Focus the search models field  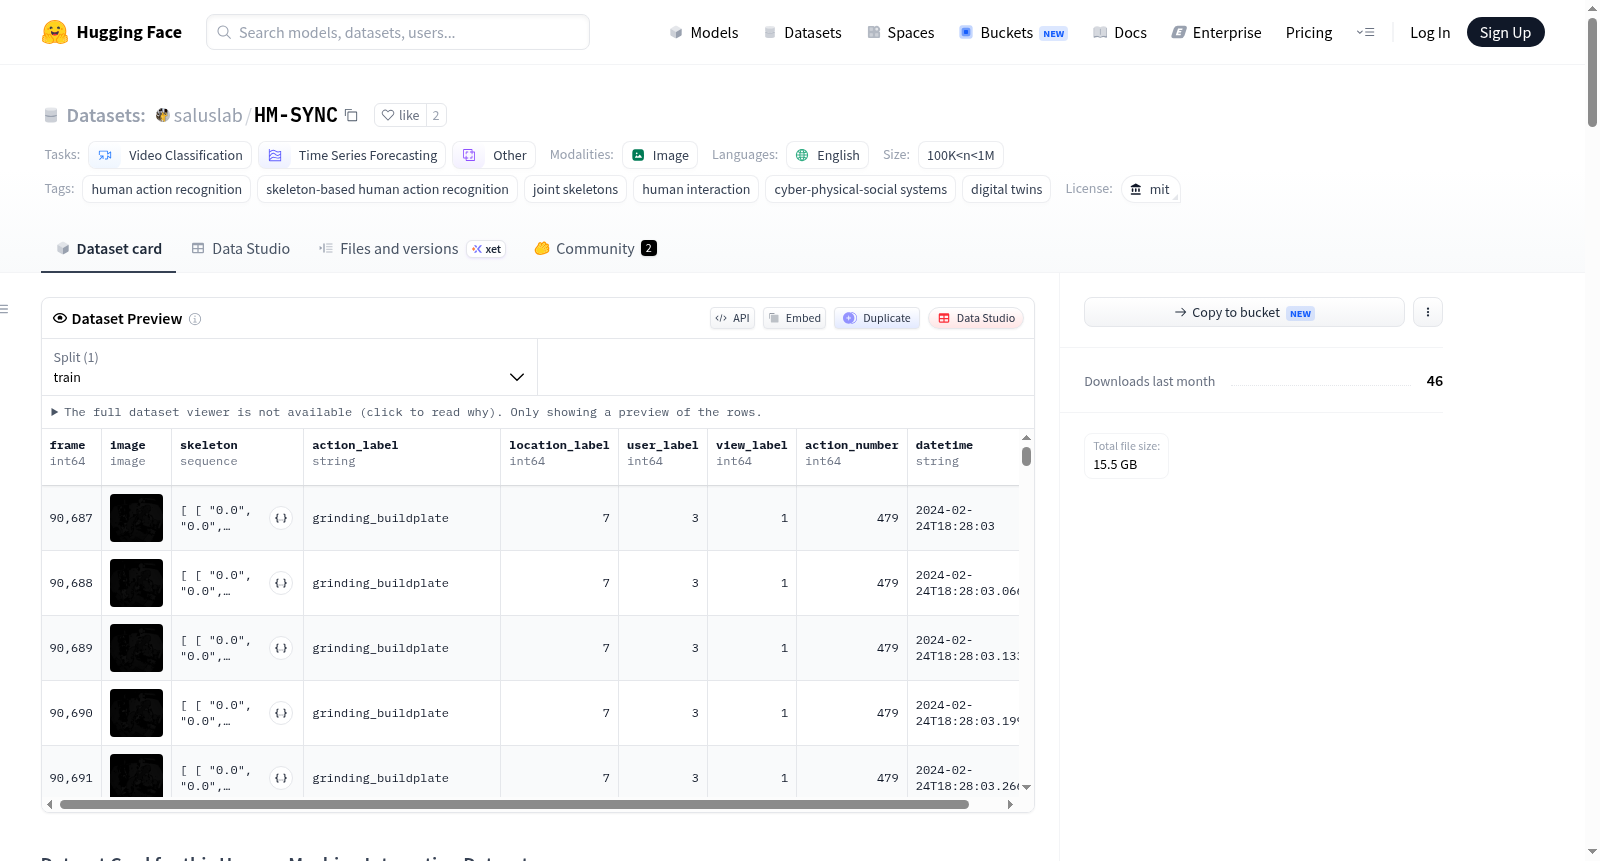(x=398, y=32)
